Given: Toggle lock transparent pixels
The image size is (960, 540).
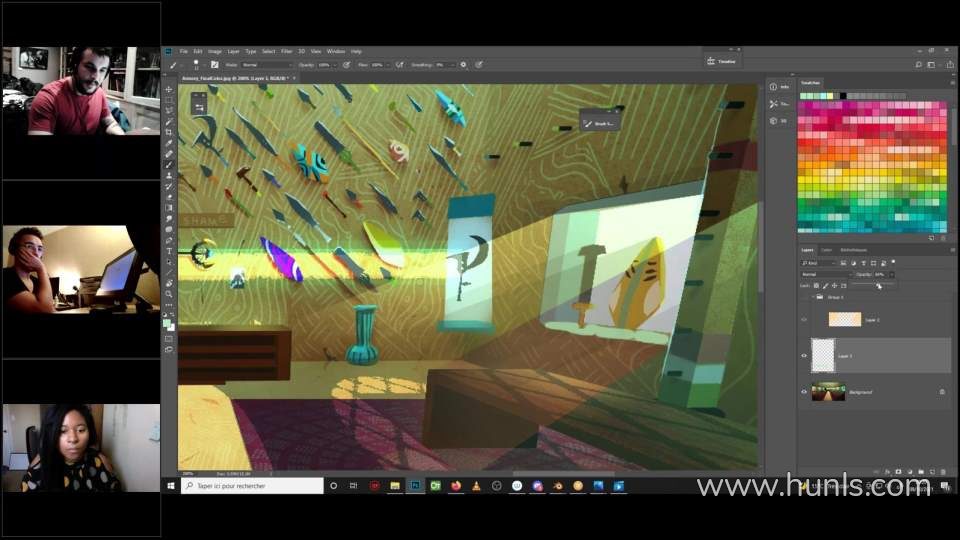Looking at the screenshot, I should [816, 286].
